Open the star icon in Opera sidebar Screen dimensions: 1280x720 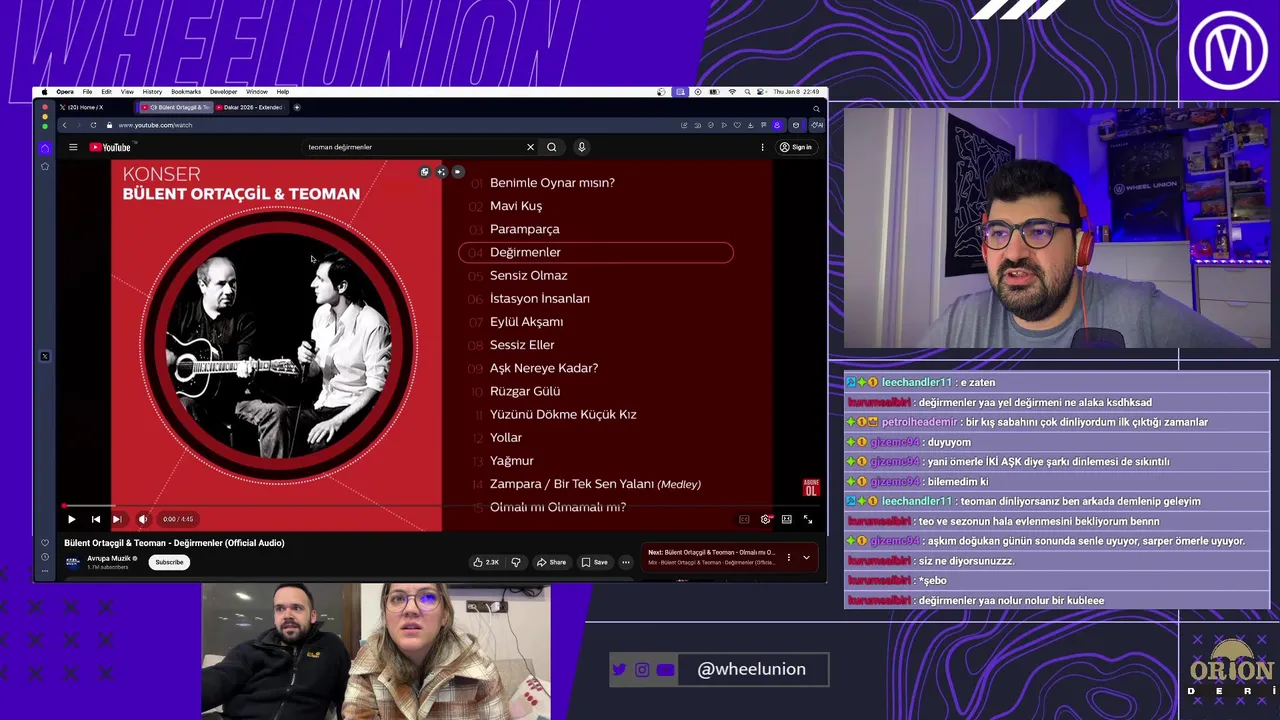point(44,166)
